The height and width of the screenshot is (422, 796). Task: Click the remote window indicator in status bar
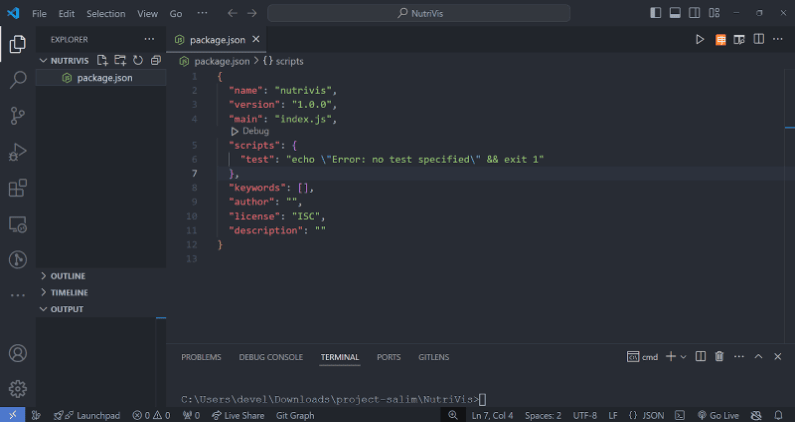point(12,415)
